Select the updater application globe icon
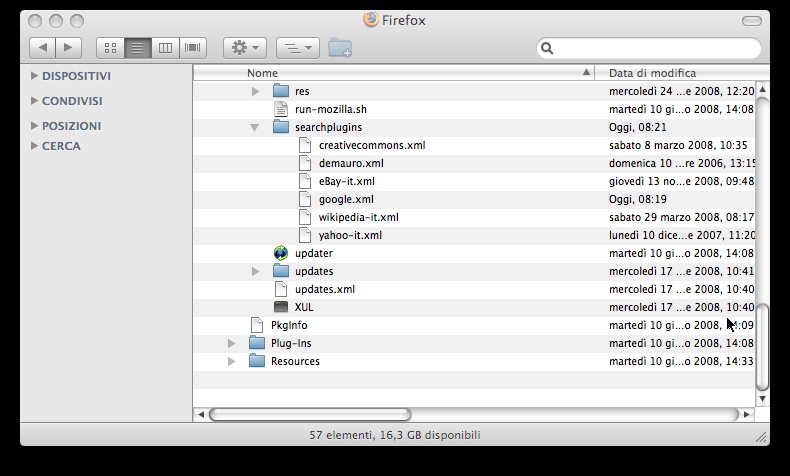Image resolution: width=790 pixels, height=476 pixels. (281, 253)
